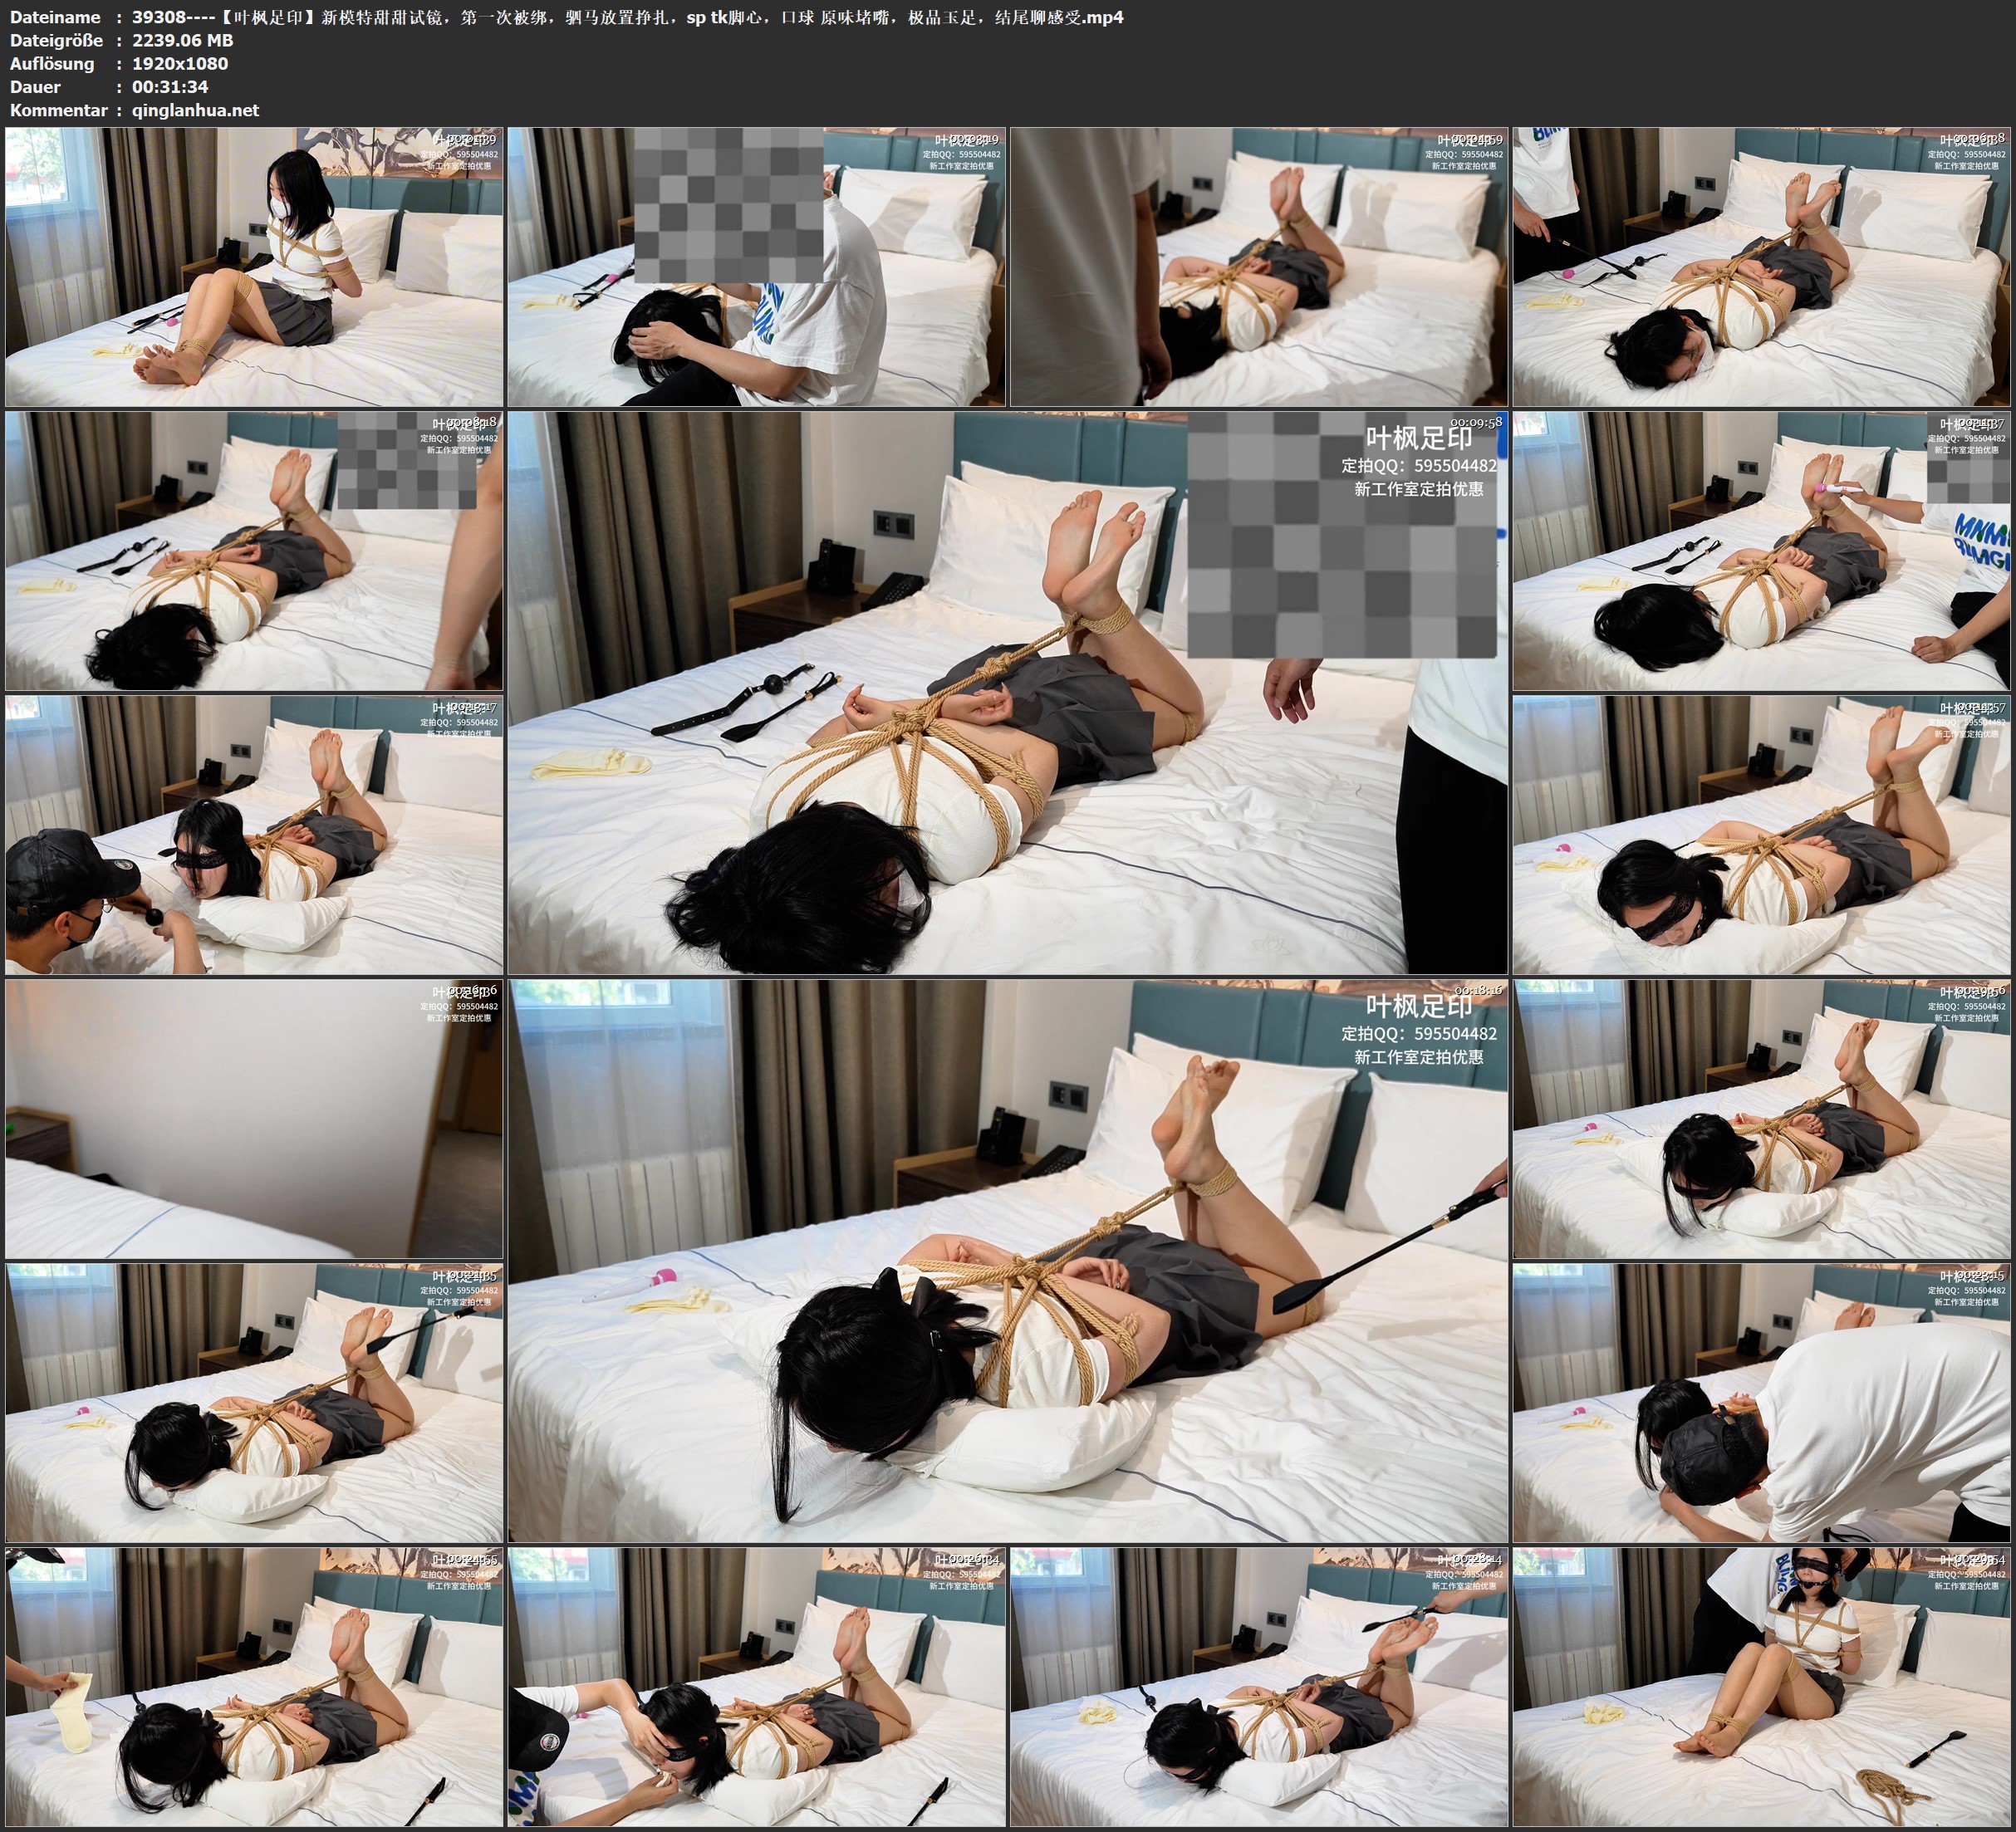2016x1832 pixels.
Task: Select last thumbnail with coiled rope on bed
Action: (x=1762, y=1687)
